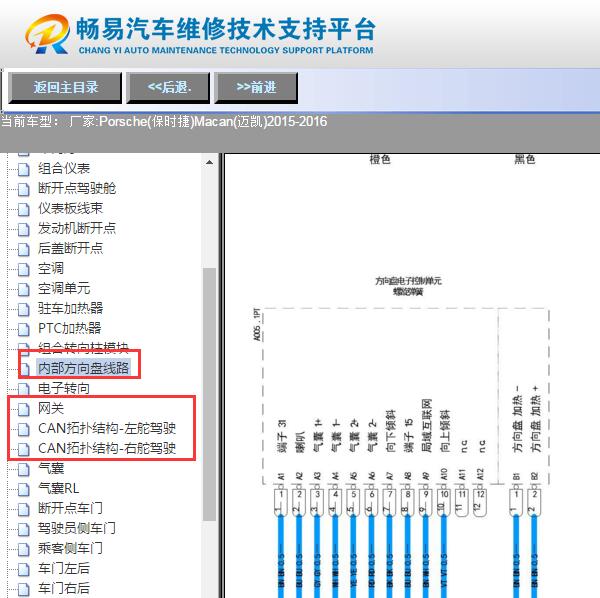Click the 方向盘电子控制单元 diagram title

pos(408,281)
